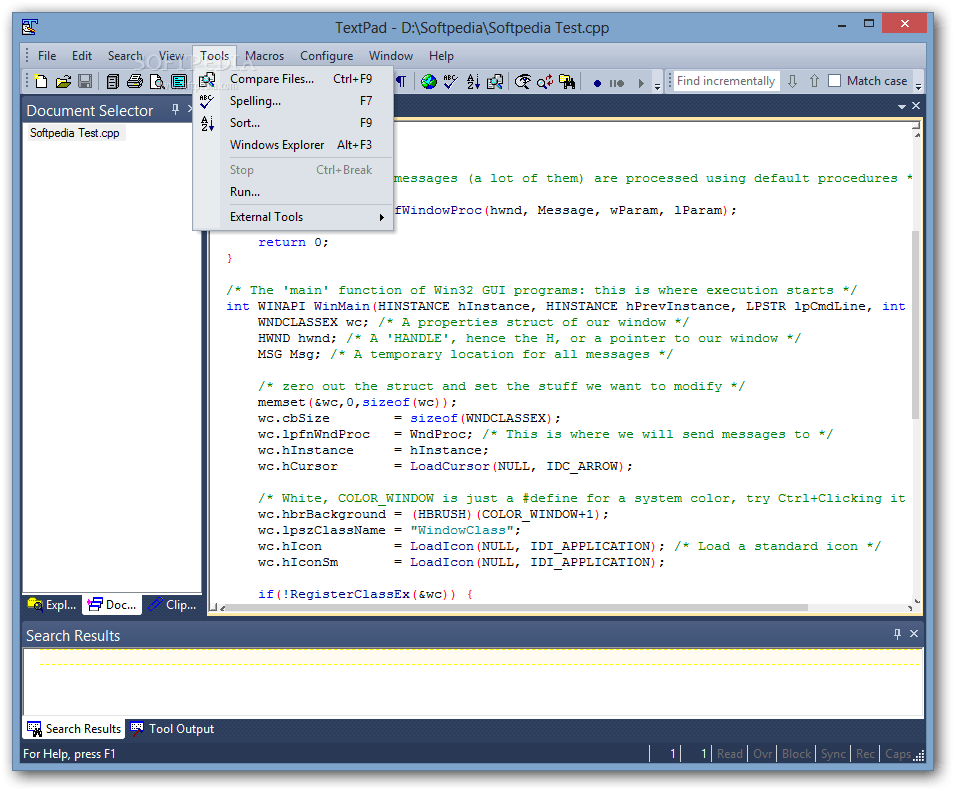The width and height of the screenshot is (954, 791).
Task: Select Run... in the Tools menu
Action: pyautogui.click(x=293, y=192)
